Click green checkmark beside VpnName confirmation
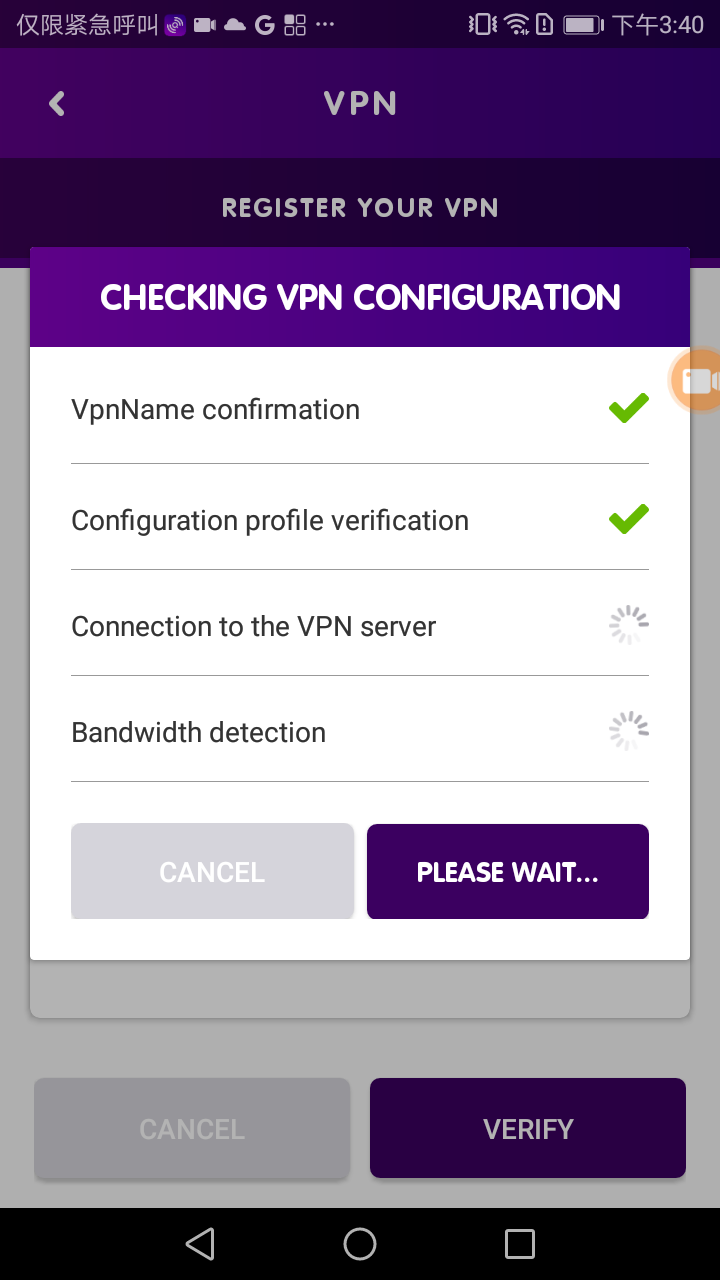The height and width of the screenshot is (1280, 720). 629,408
